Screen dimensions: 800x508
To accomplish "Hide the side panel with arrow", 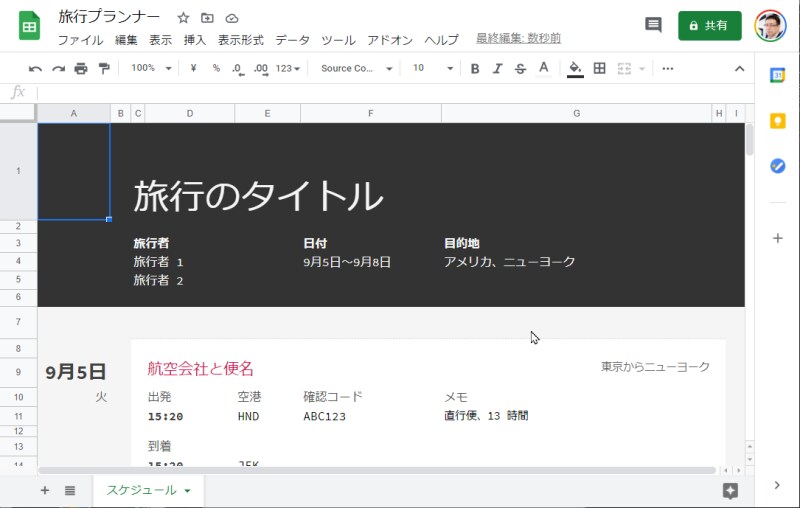I will 777,485.
